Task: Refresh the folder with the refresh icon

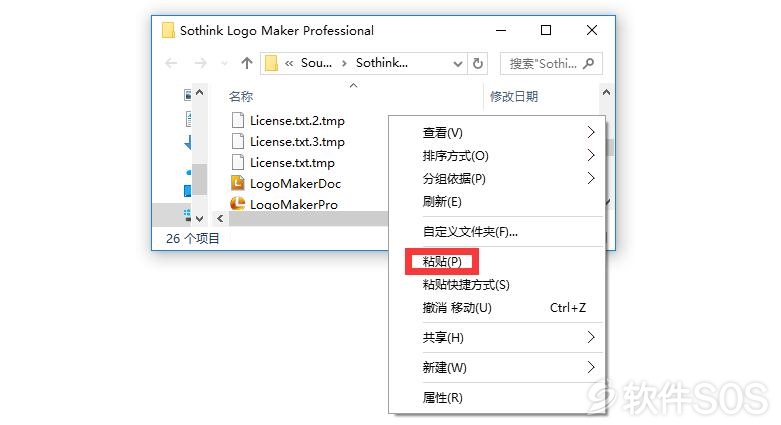Action: [477, 64]
